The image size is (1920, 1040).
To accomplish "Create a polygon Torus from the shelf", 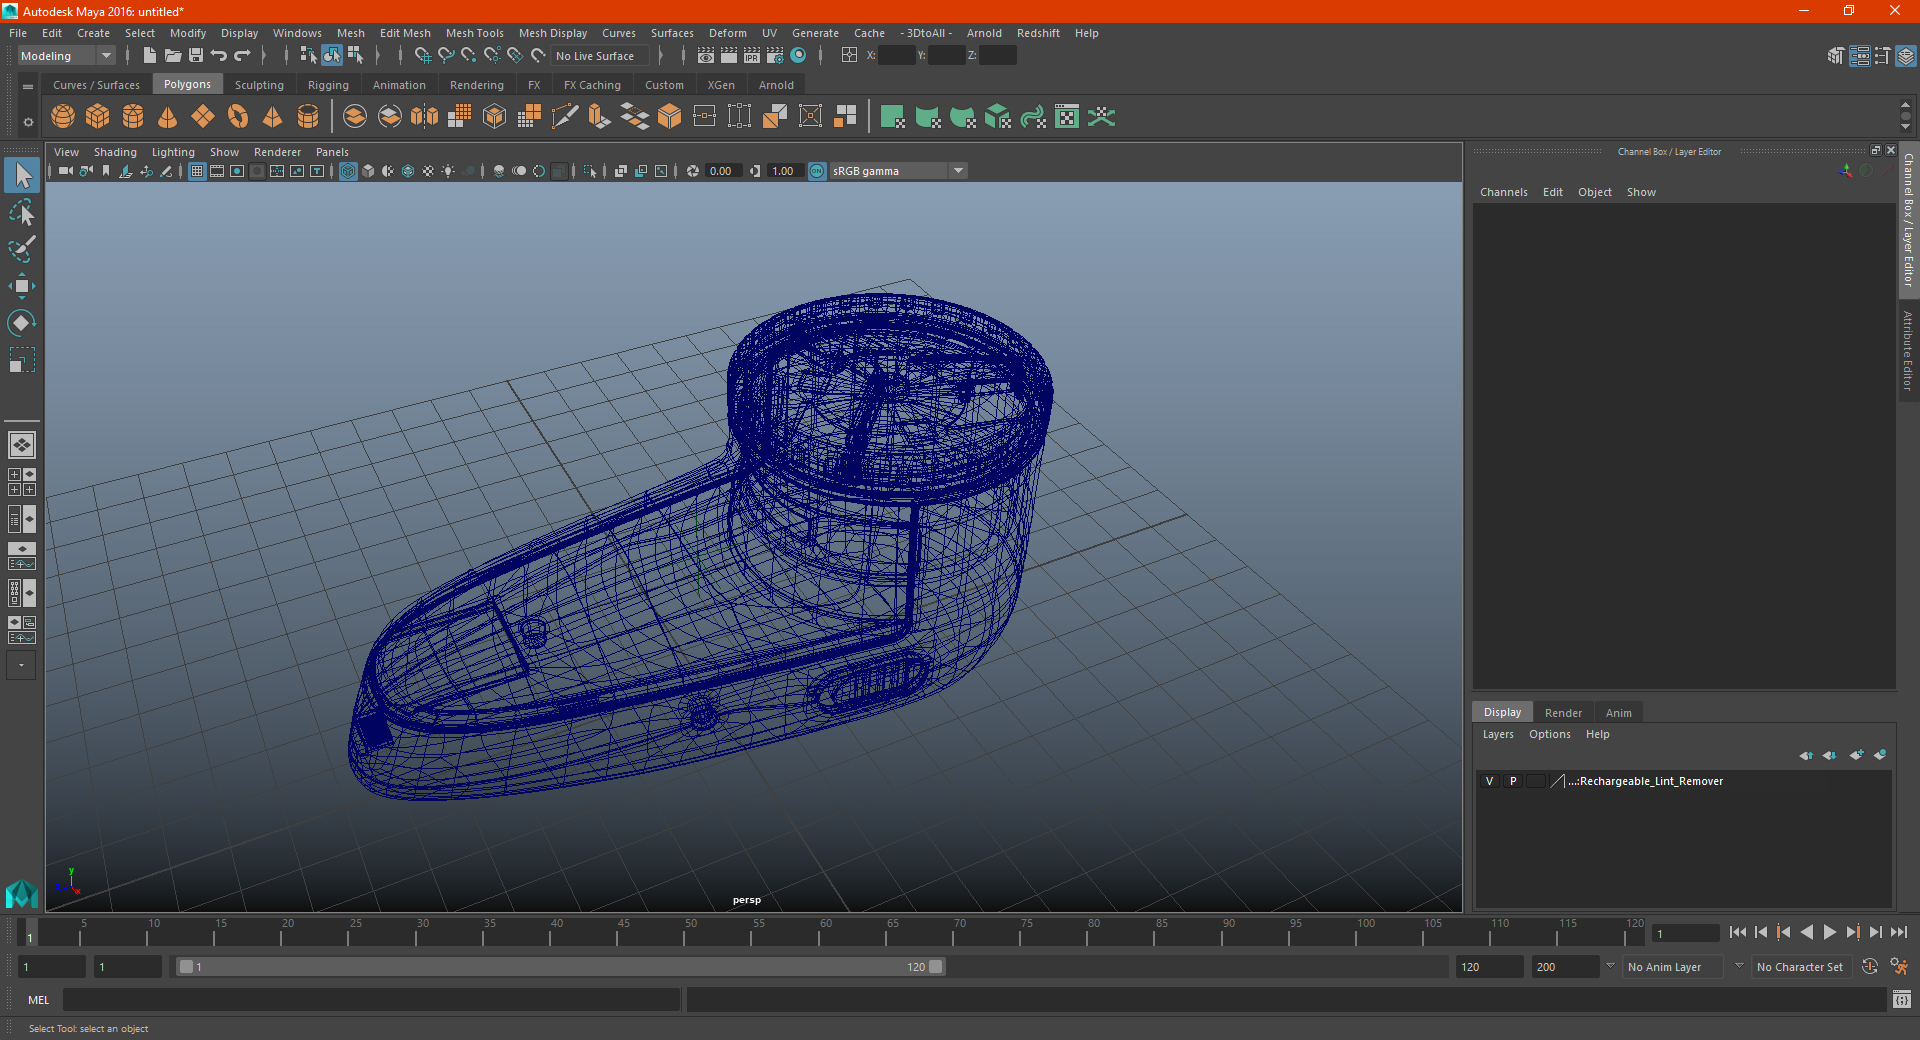I will click(238, 117).
